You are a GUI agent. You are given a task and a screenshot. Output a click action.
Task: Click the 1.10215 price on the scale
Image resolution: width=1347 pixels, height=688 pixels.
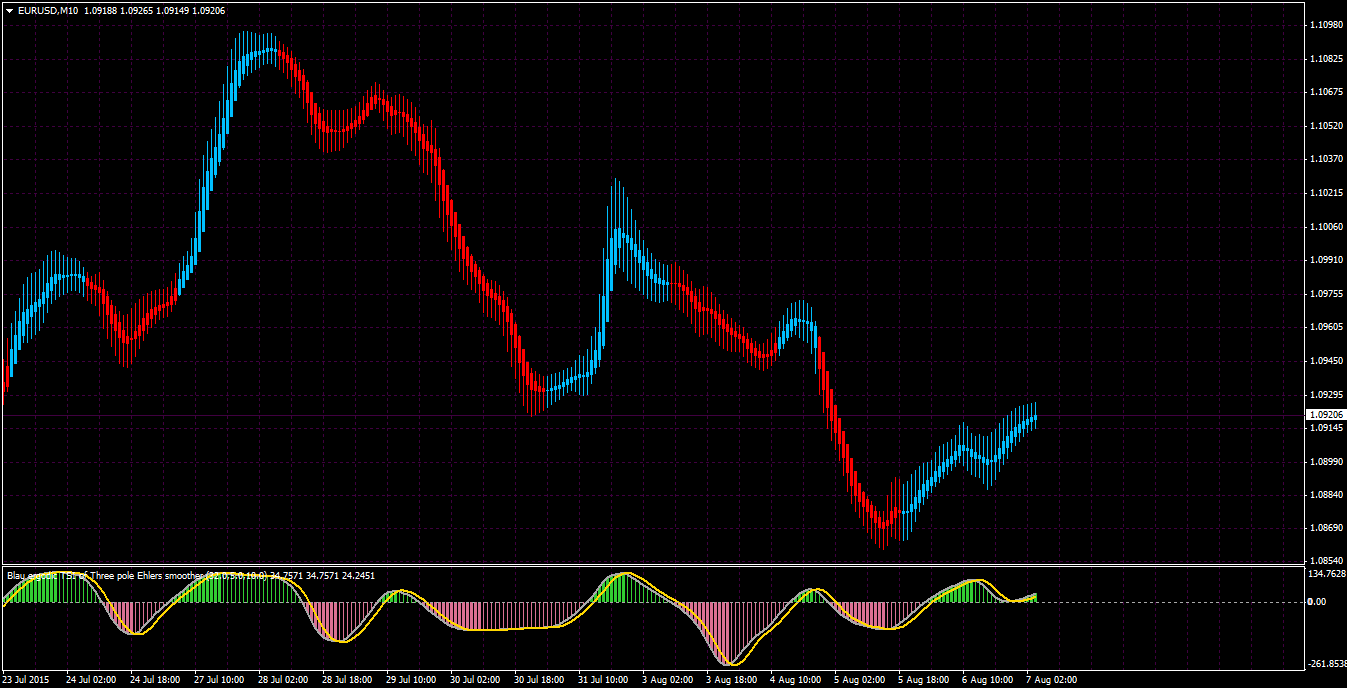pos(1326,193)
